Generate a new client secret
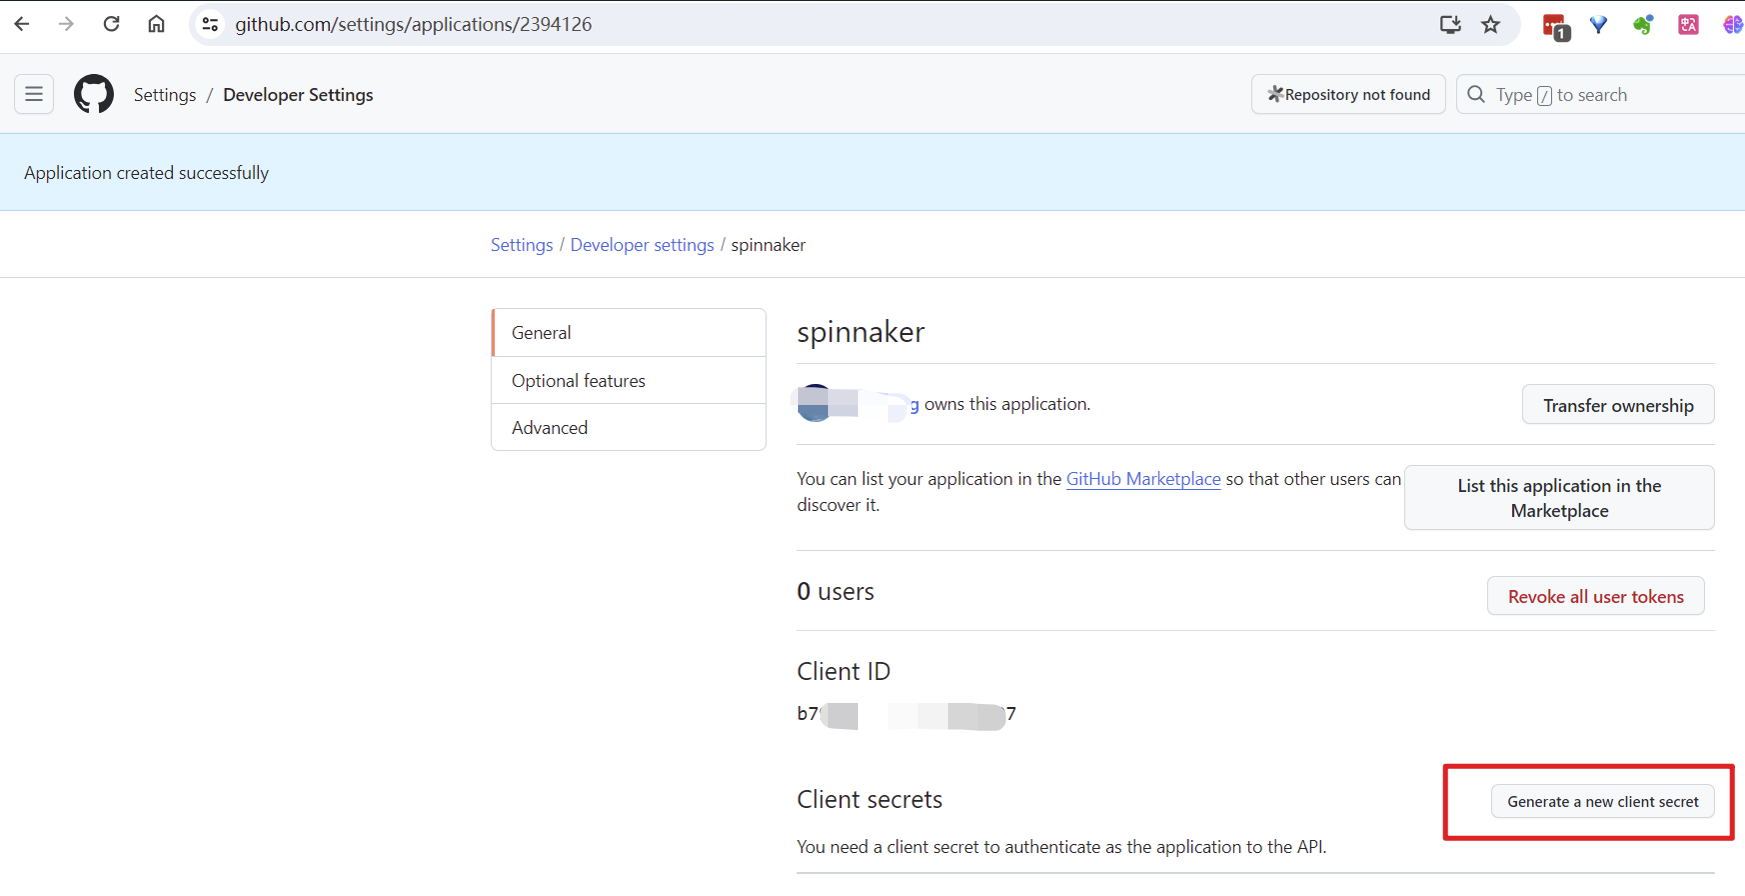Image resolution: width=1745 pixels, height=896 pixels. coord(1602,801)
